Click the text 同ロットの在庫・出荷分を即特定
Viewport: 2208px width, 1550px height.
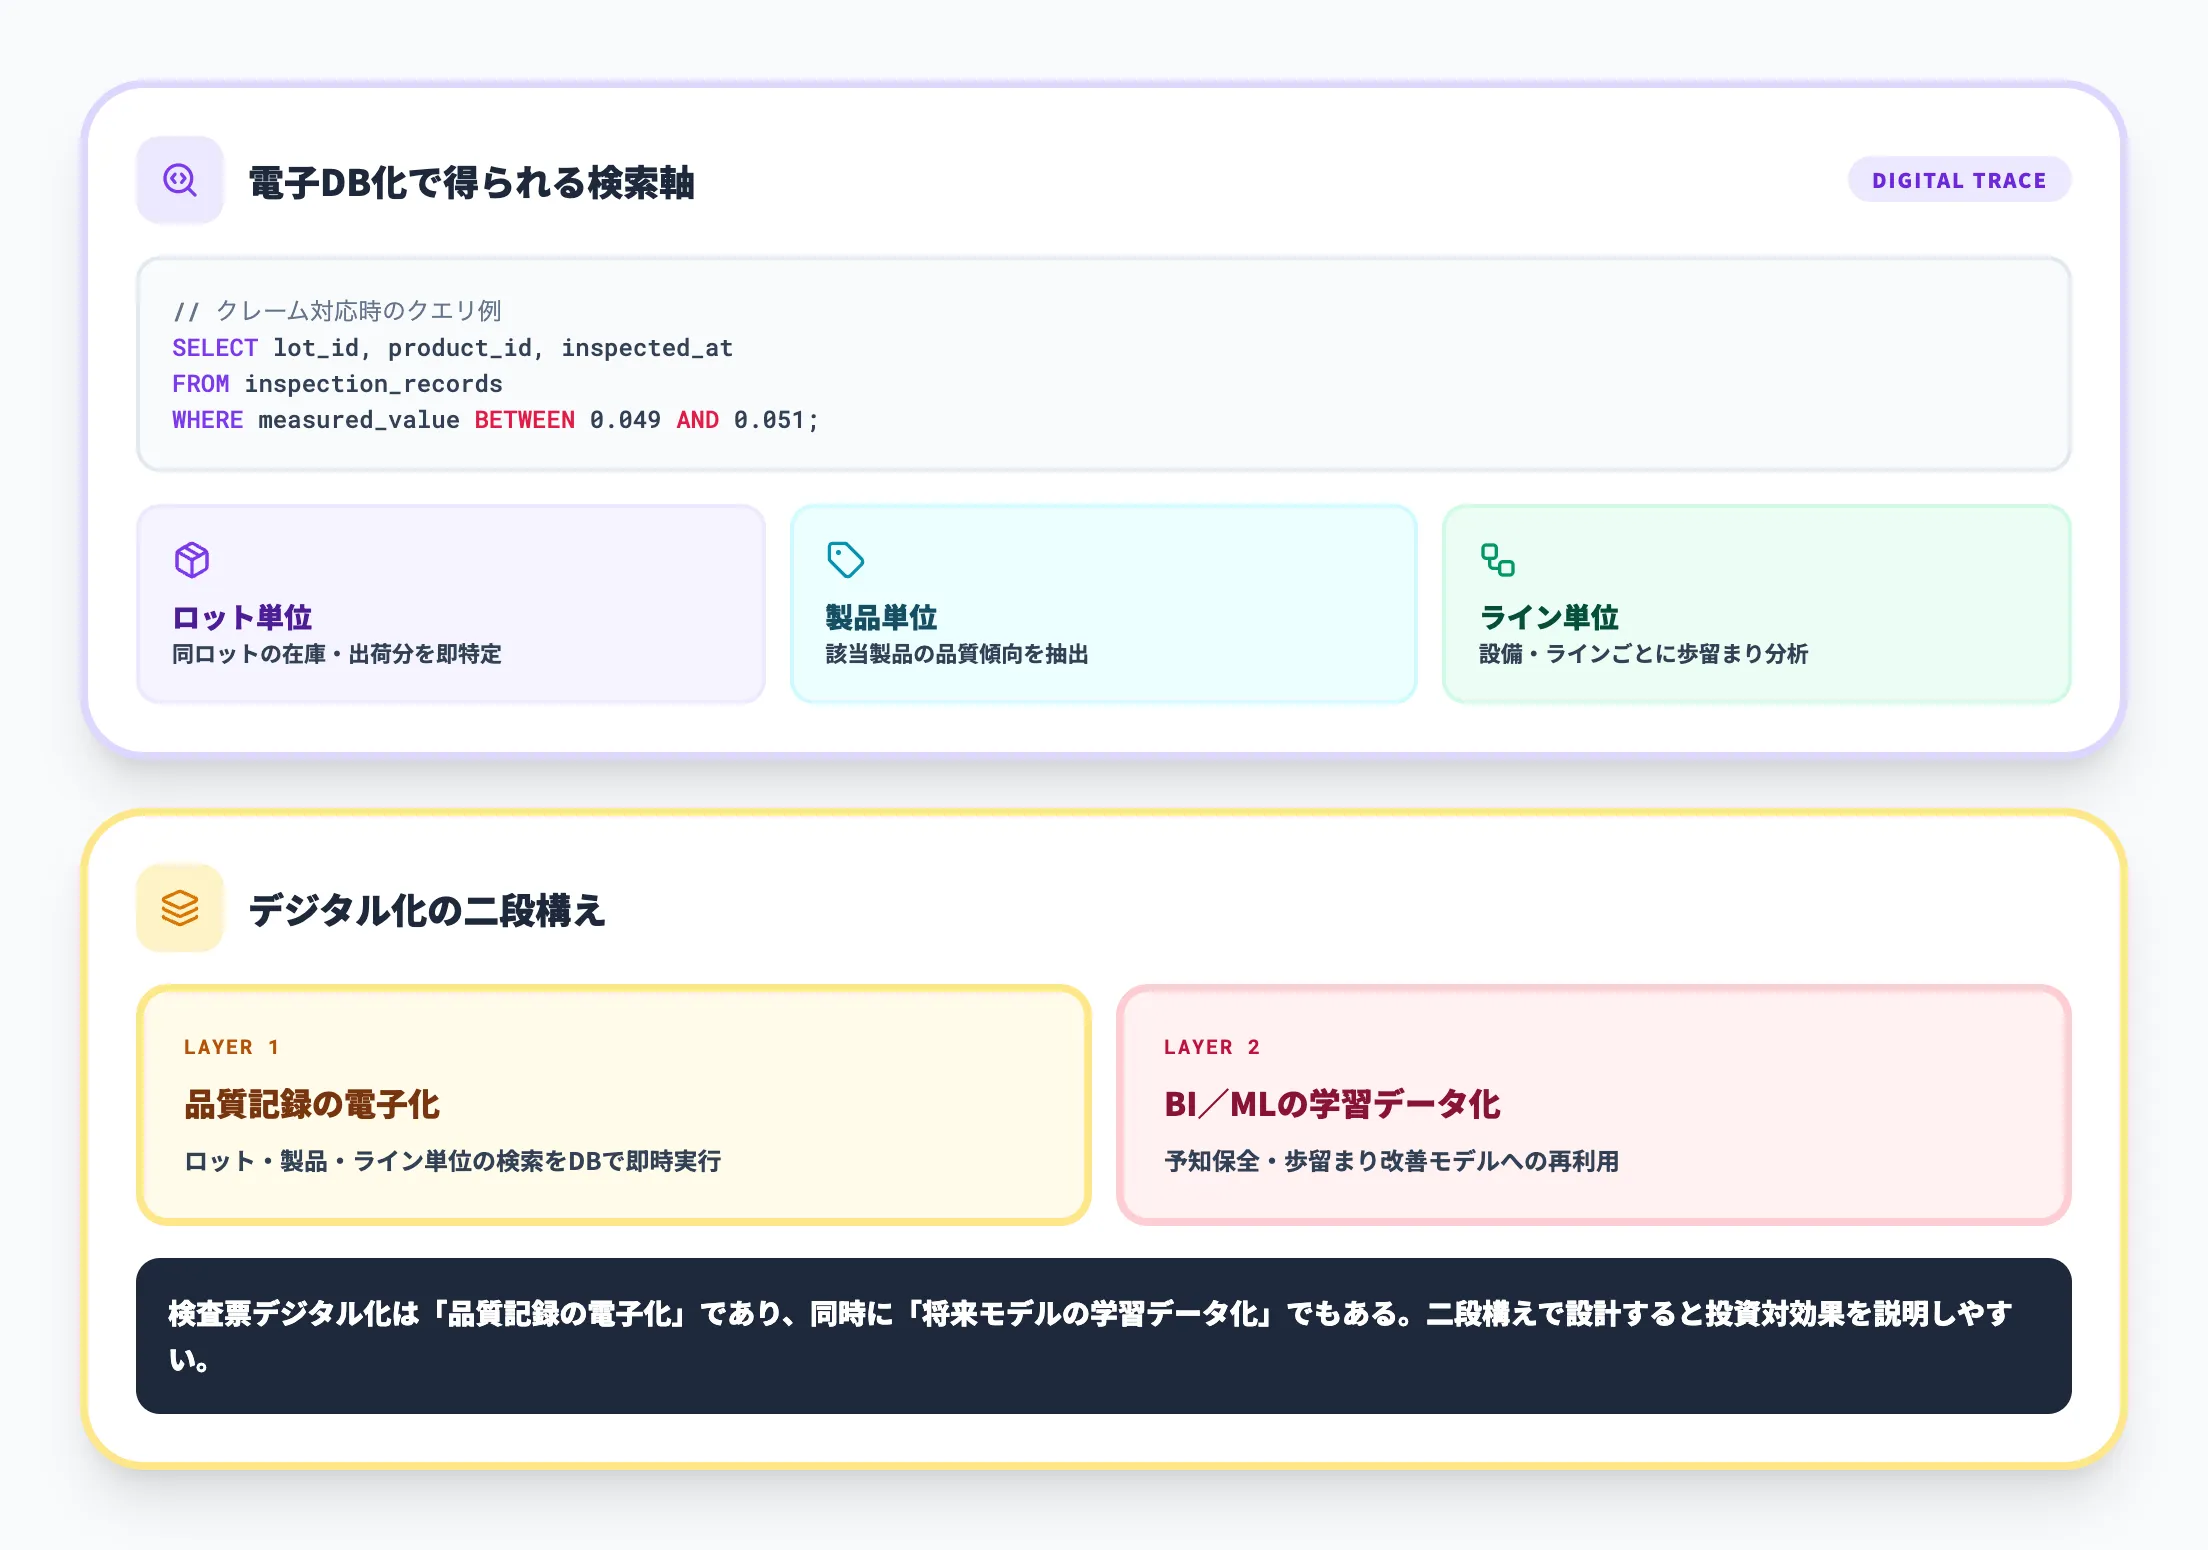point(338,655)
